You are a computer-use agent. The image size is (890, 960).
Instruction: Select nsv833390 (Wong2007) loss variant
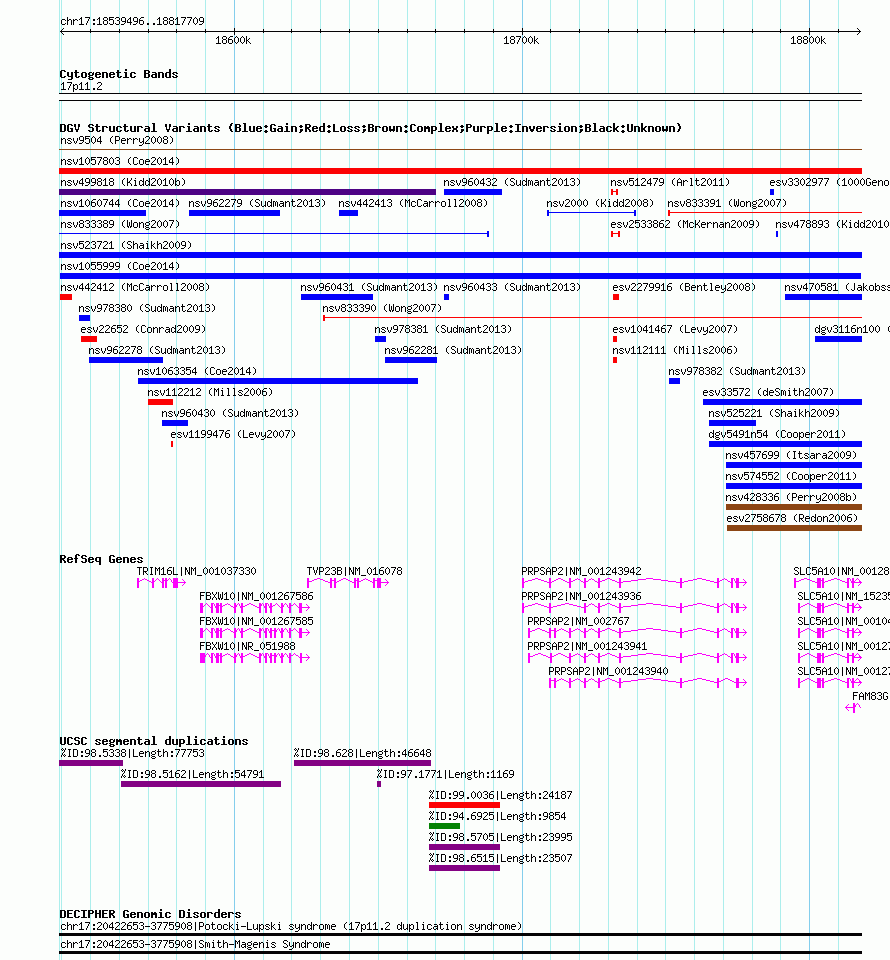tap(592, 318)
